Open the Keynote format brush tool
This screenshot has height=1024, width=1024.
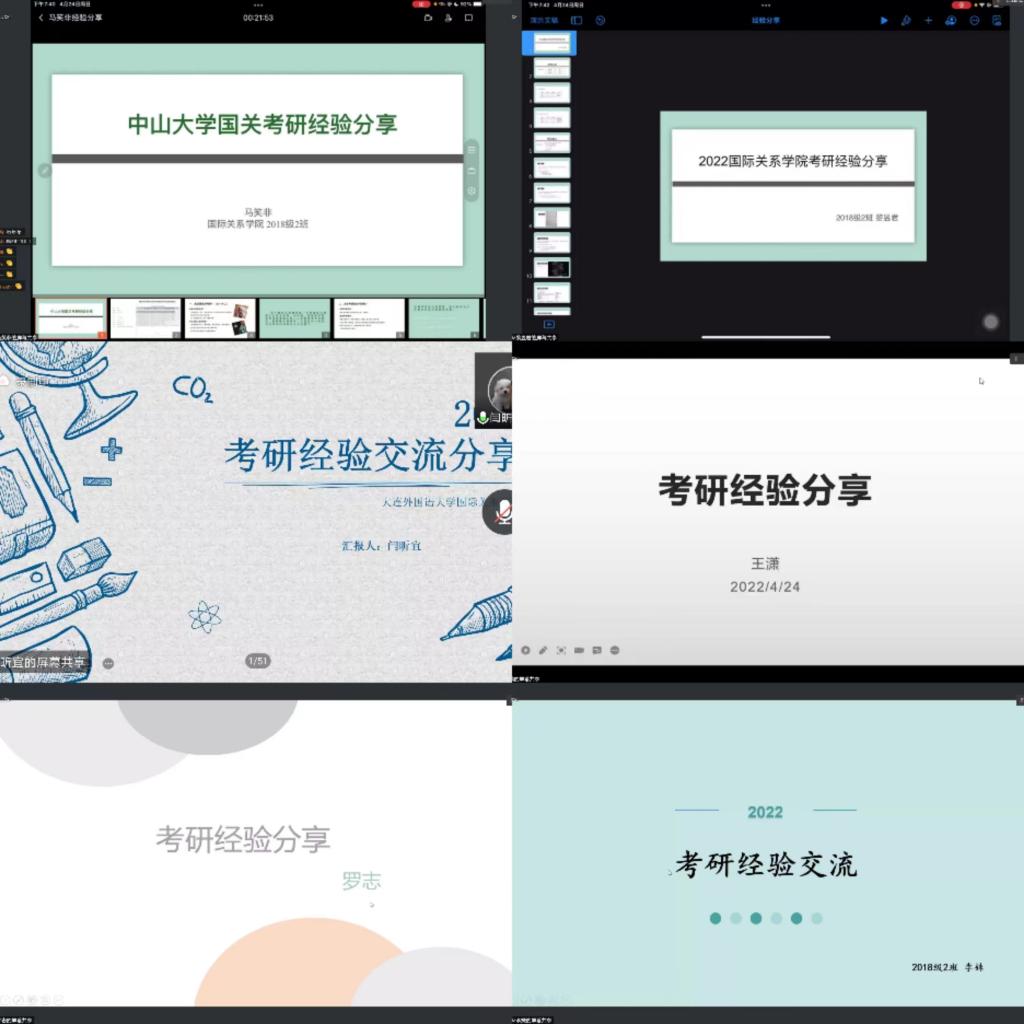click(906, 20)
